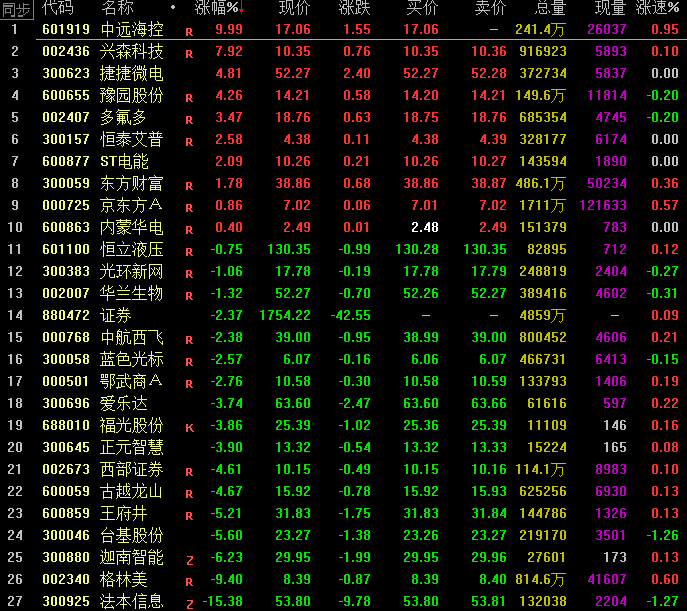
Task: Select stock code 300880
Action: [x=66, y=557]
